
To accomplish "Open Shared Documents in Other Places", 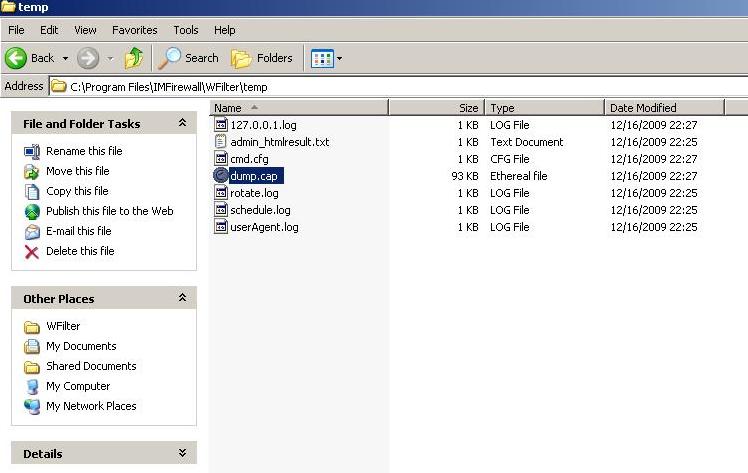I will tap(91, 366).
